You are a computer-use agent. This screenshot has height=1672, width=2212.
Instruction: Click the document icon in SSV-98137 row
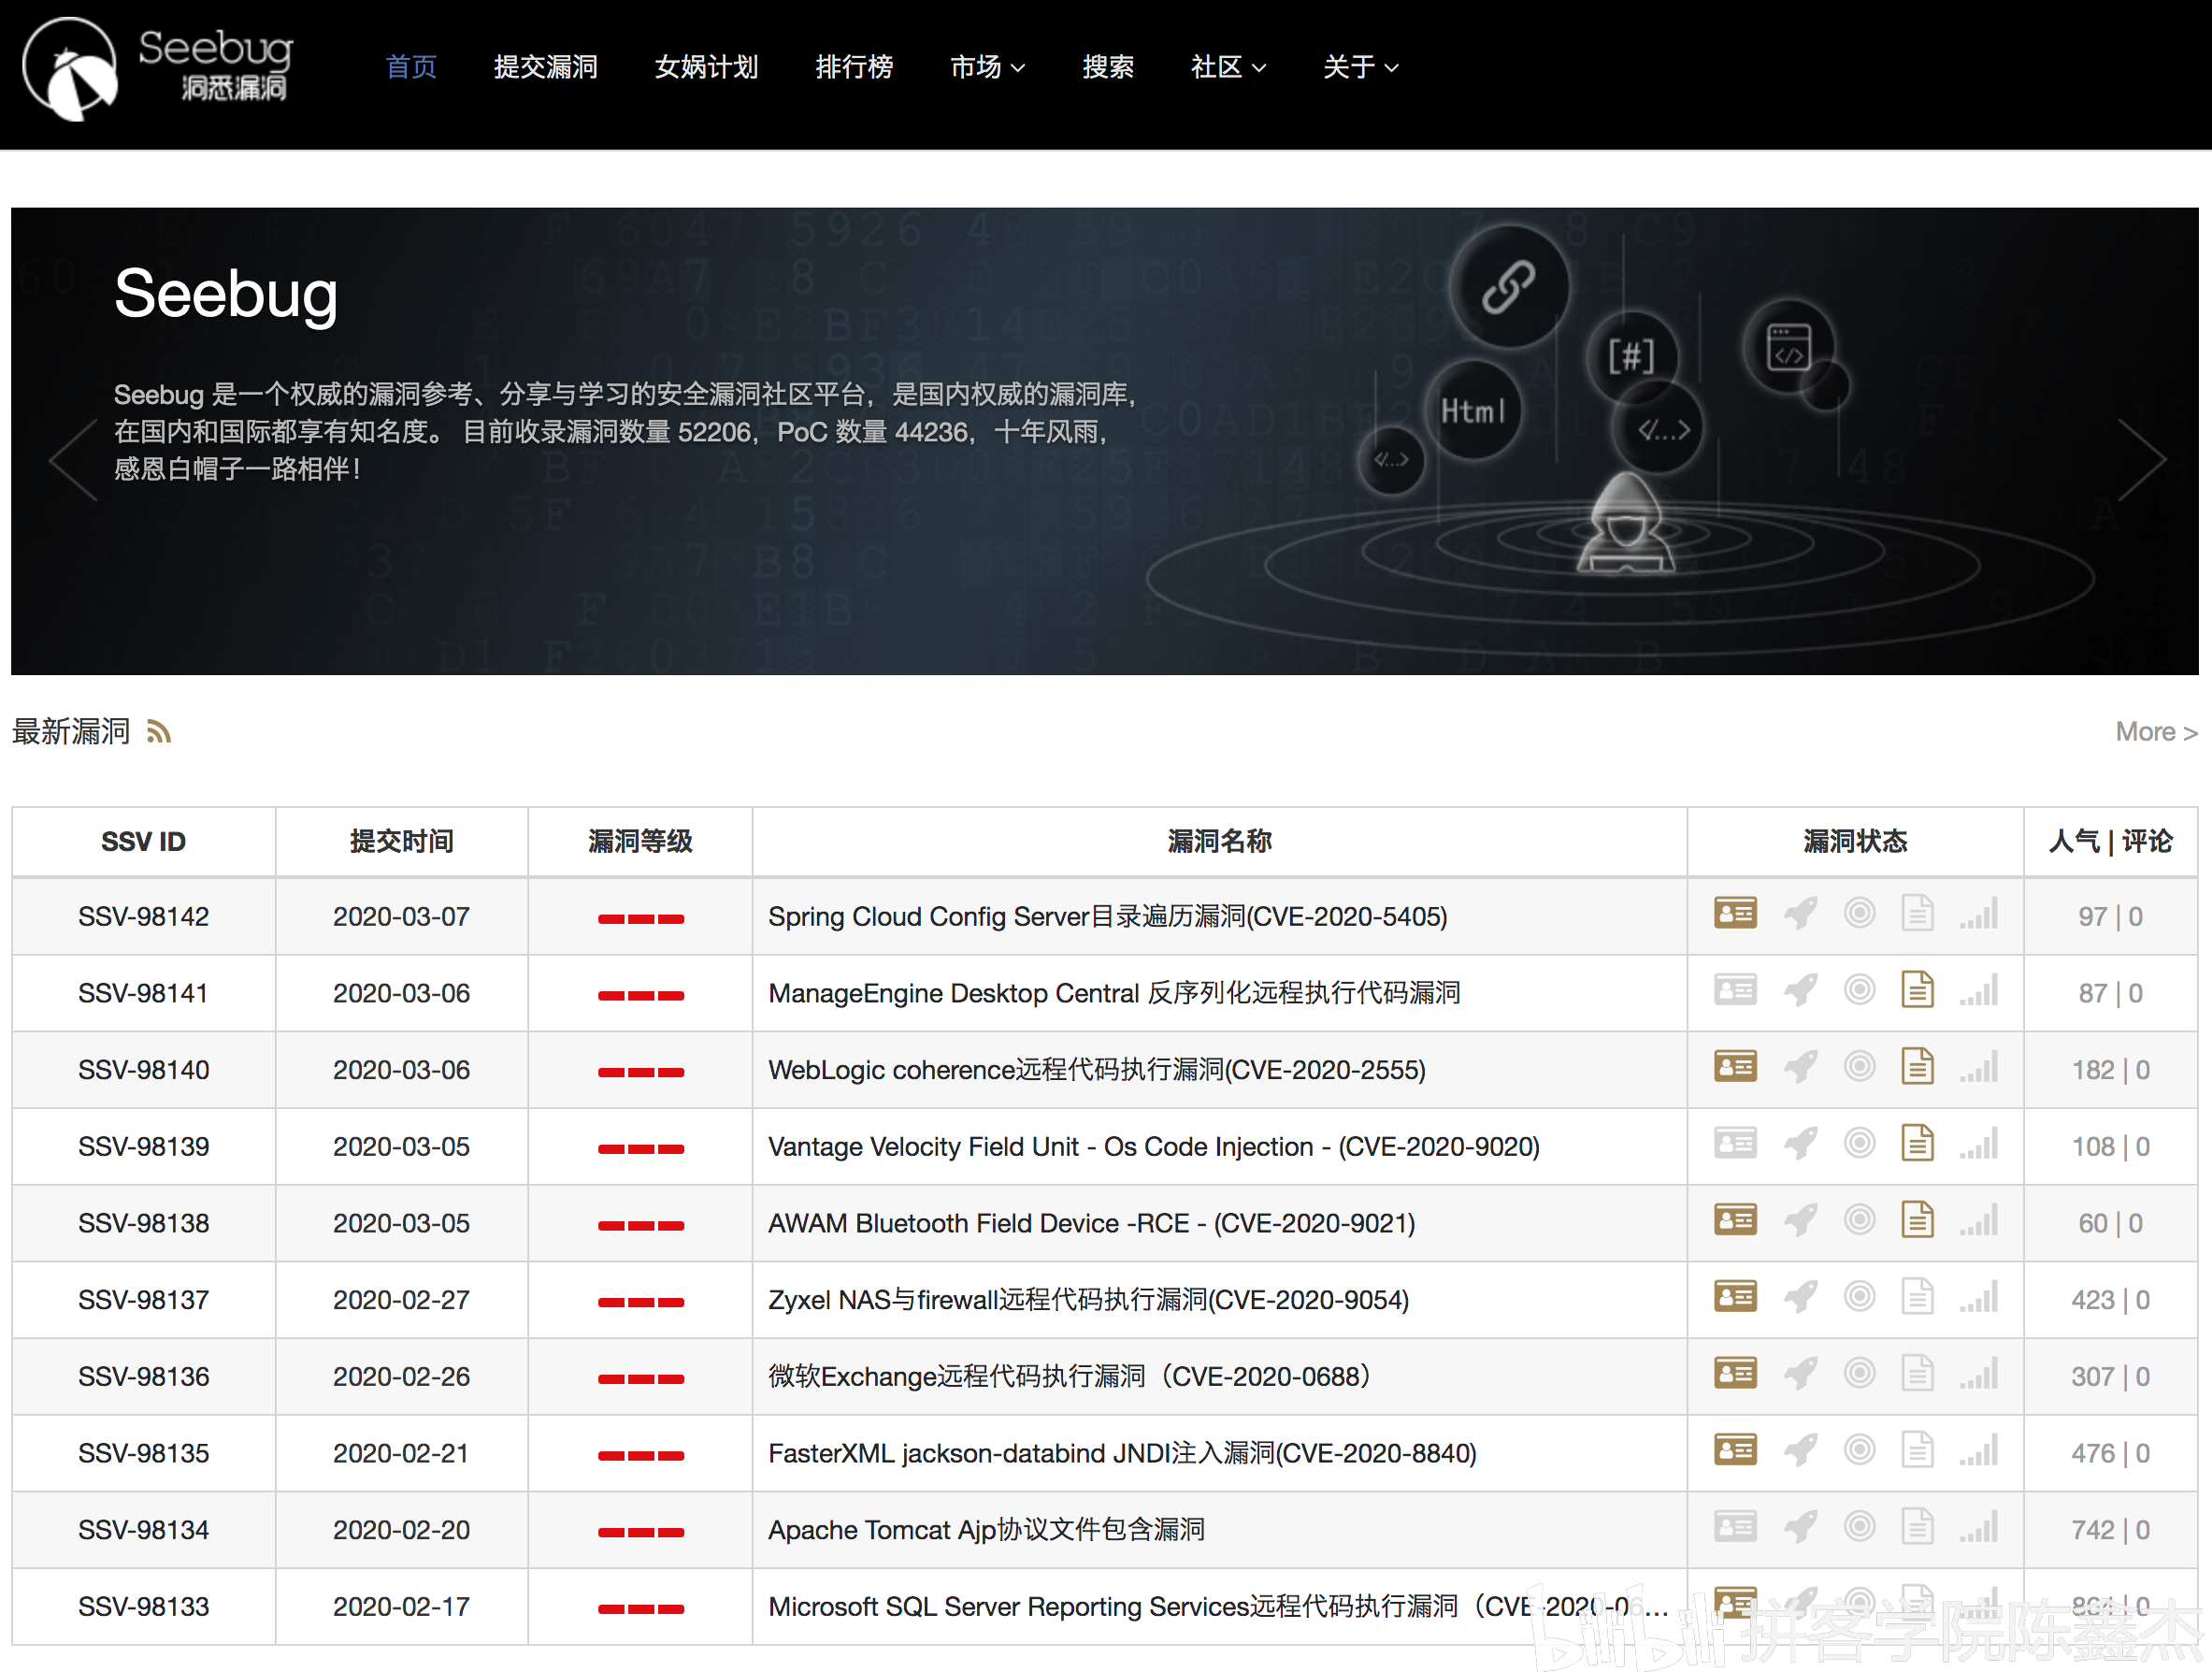1917,1297
